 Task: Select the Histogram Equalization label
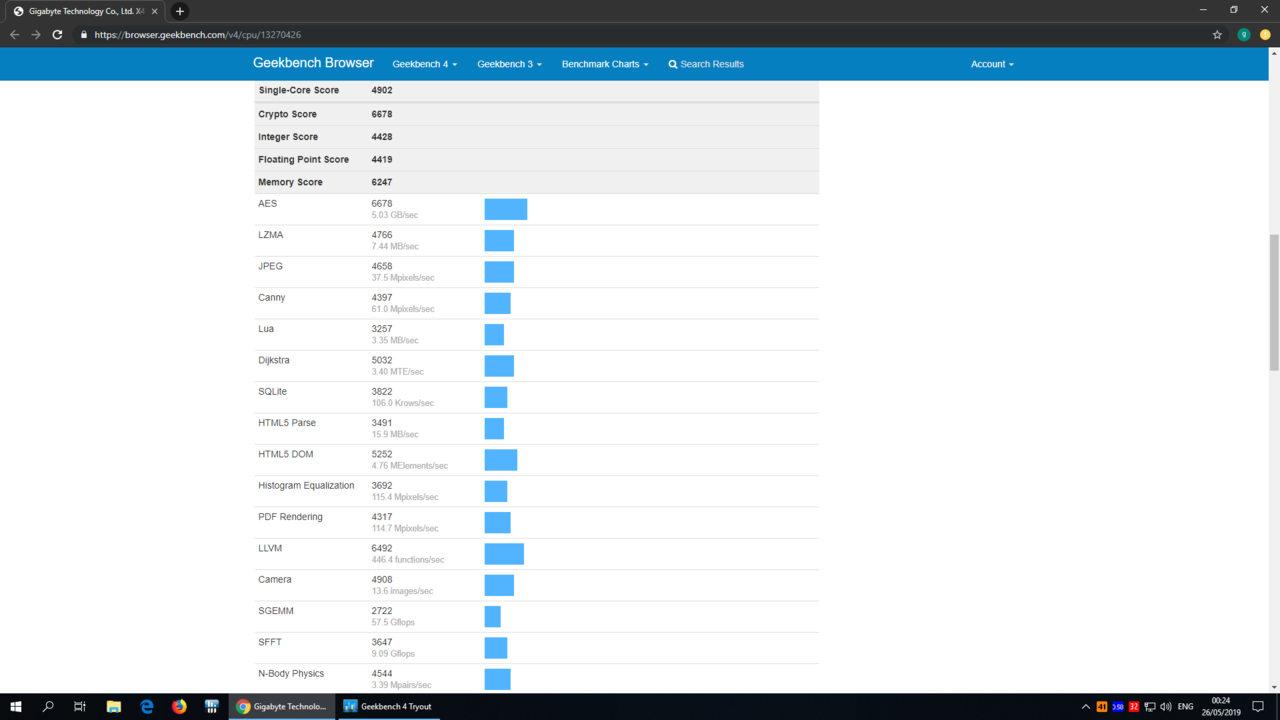[306, 486]
